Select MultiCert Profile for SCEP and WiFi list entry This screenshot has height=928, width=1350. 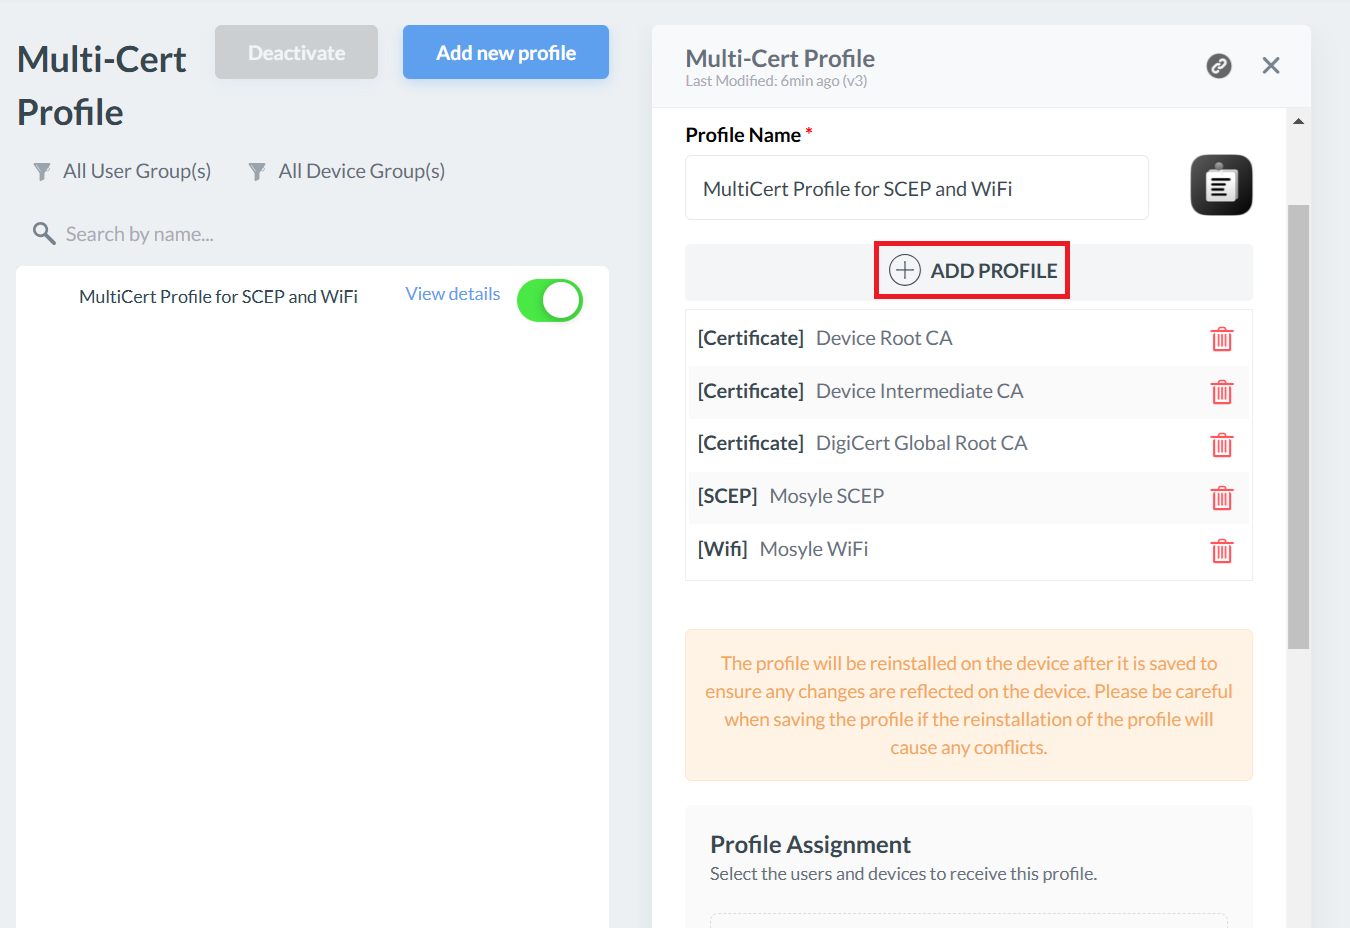[218, 297]
